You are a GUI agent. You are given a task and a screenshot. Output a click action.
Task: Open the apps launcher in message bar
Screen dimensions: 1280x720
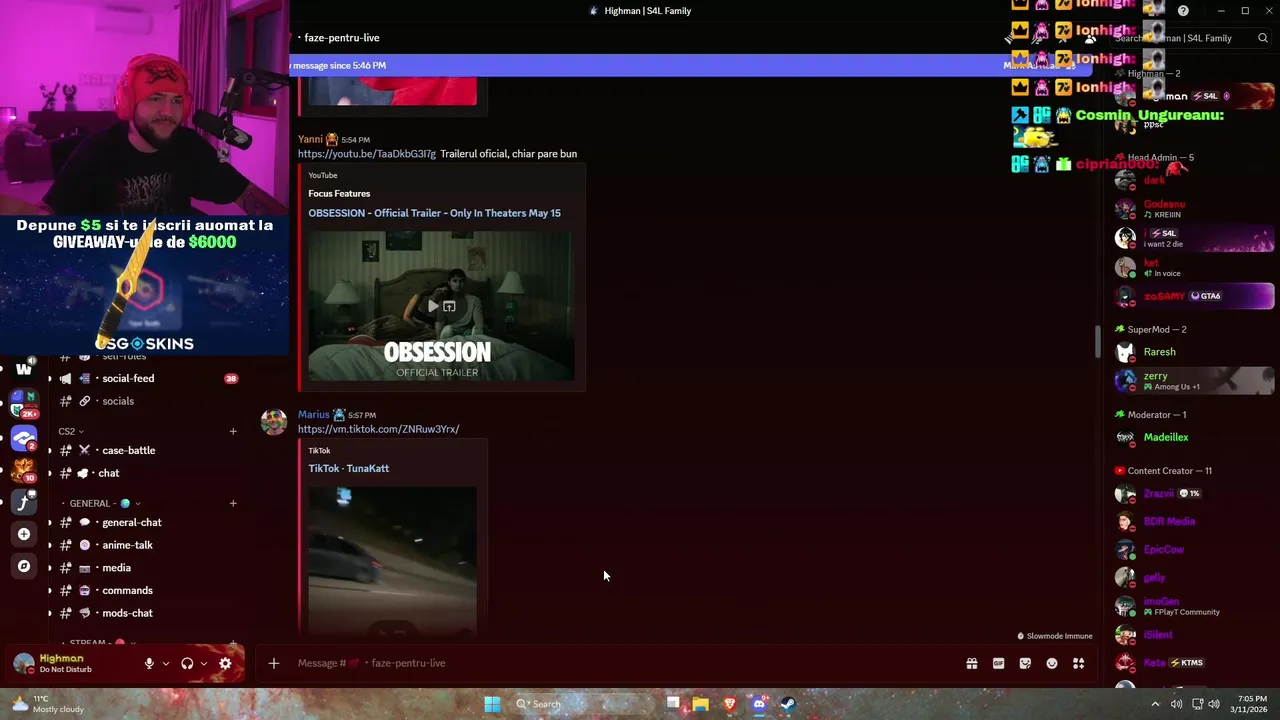tap(1079, 663)
